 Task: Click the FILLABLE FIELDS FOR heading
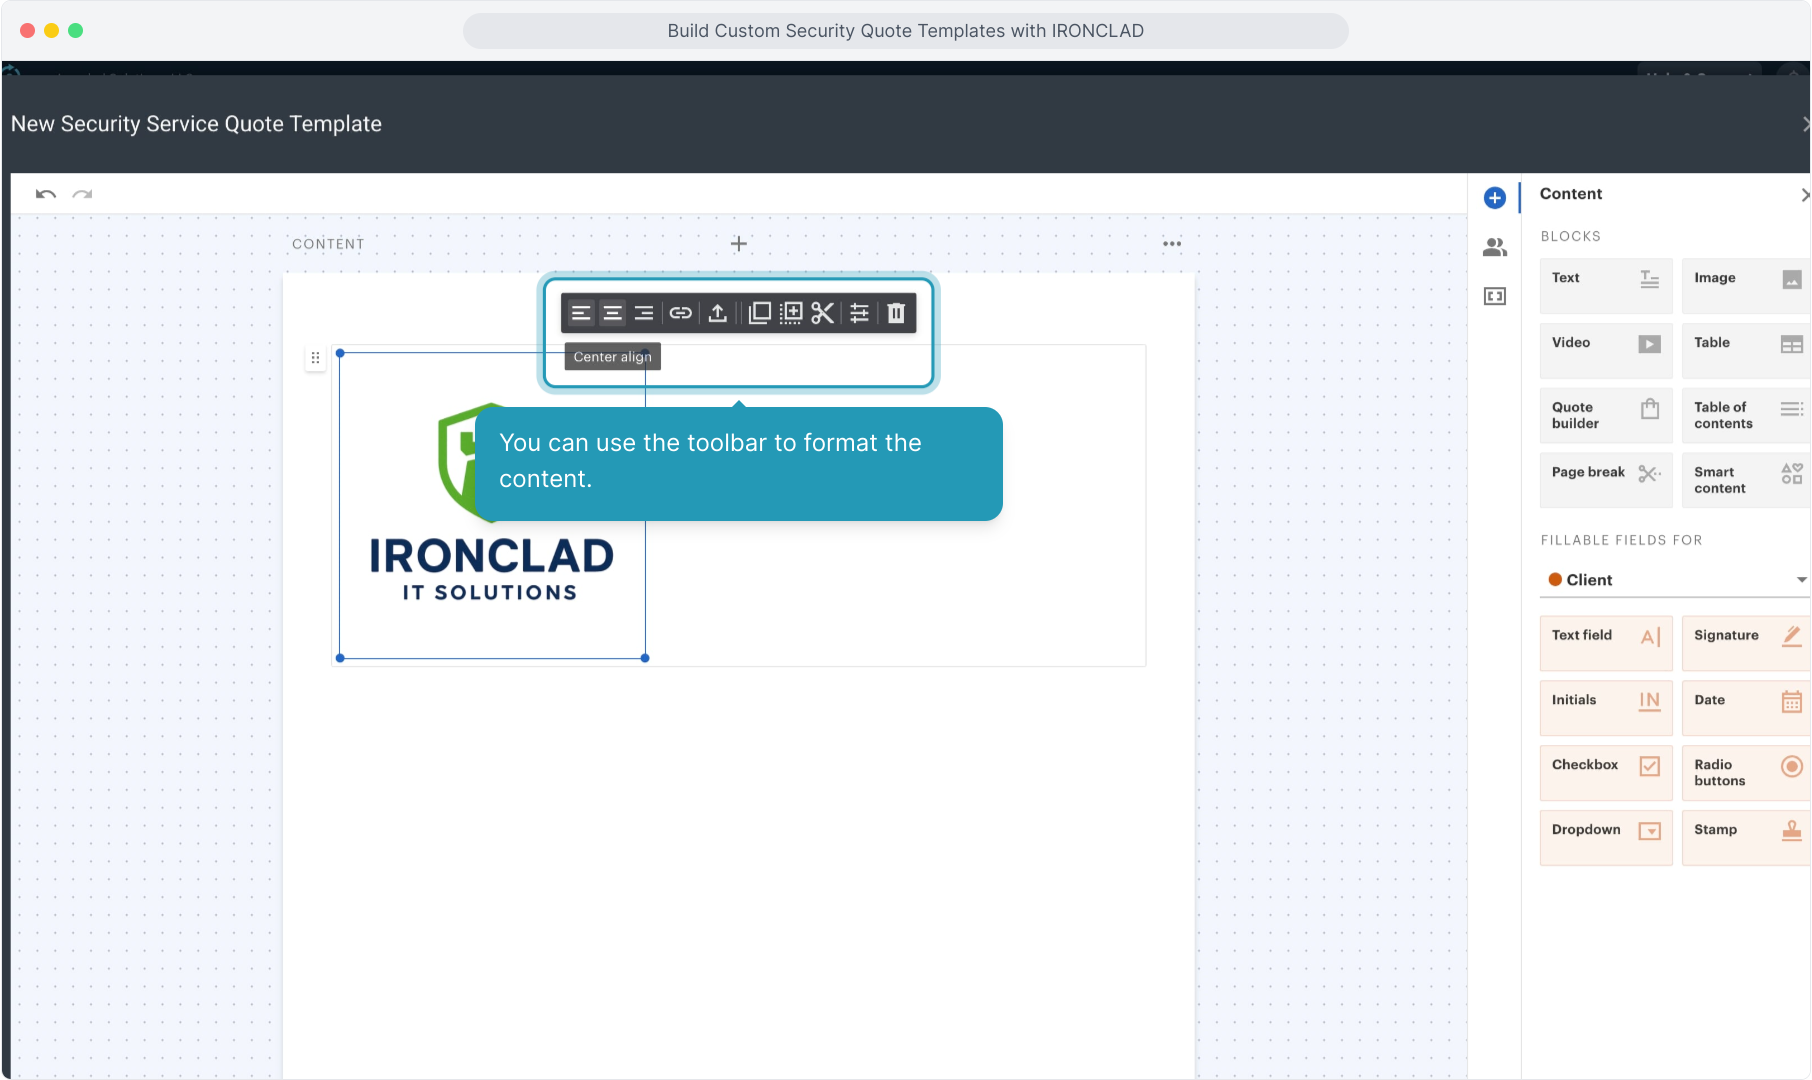point(1621,540)
